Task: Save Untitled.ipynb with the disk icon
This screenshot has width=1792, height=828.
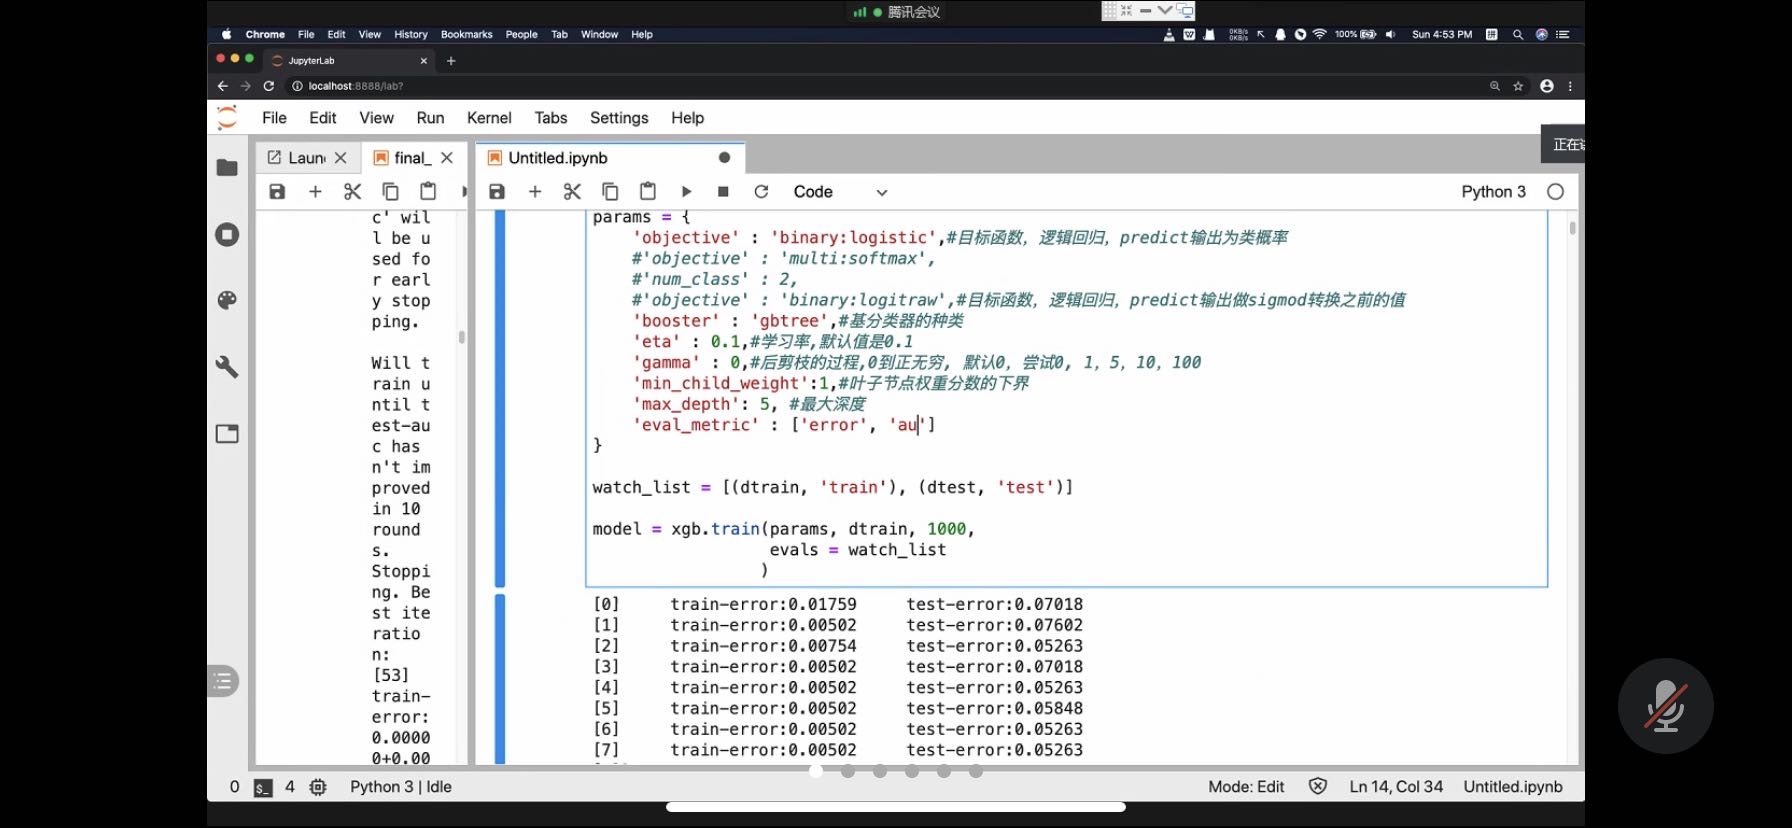Action: point(497,192)
